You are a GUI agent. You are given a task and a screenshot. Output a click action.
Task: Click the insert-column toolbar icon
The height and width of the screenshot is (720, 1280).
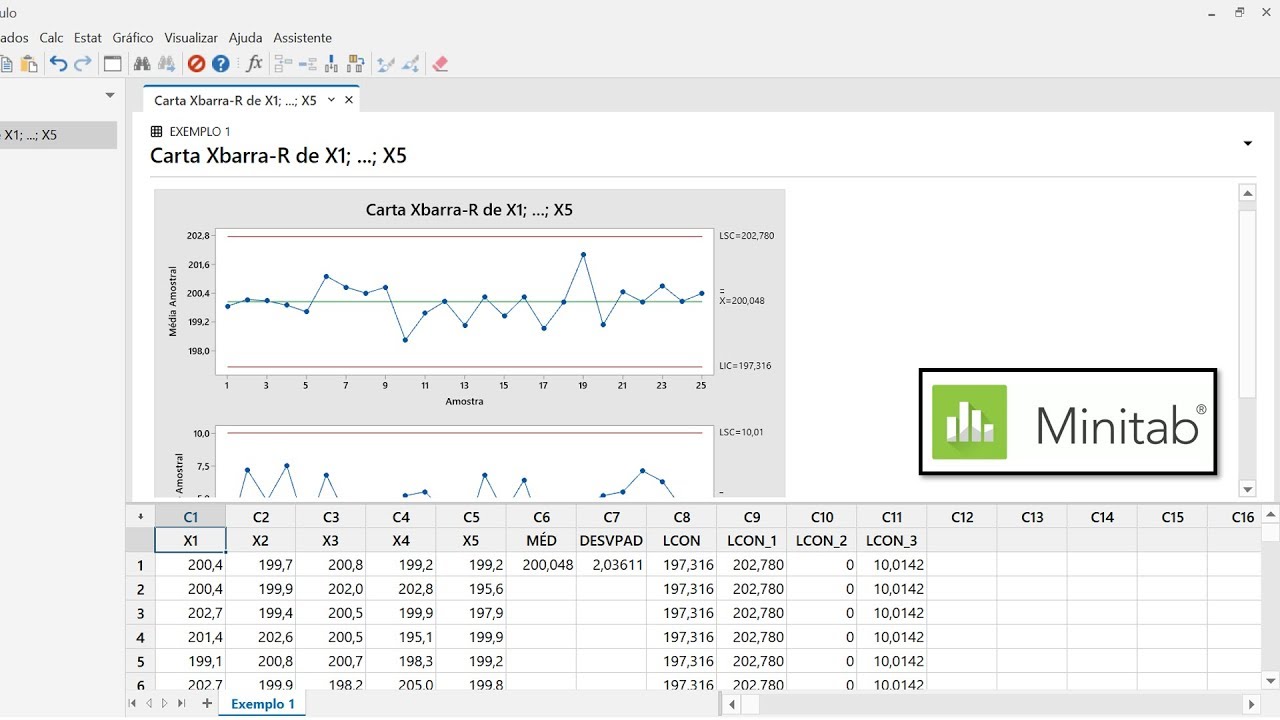(x=331, y=64)
